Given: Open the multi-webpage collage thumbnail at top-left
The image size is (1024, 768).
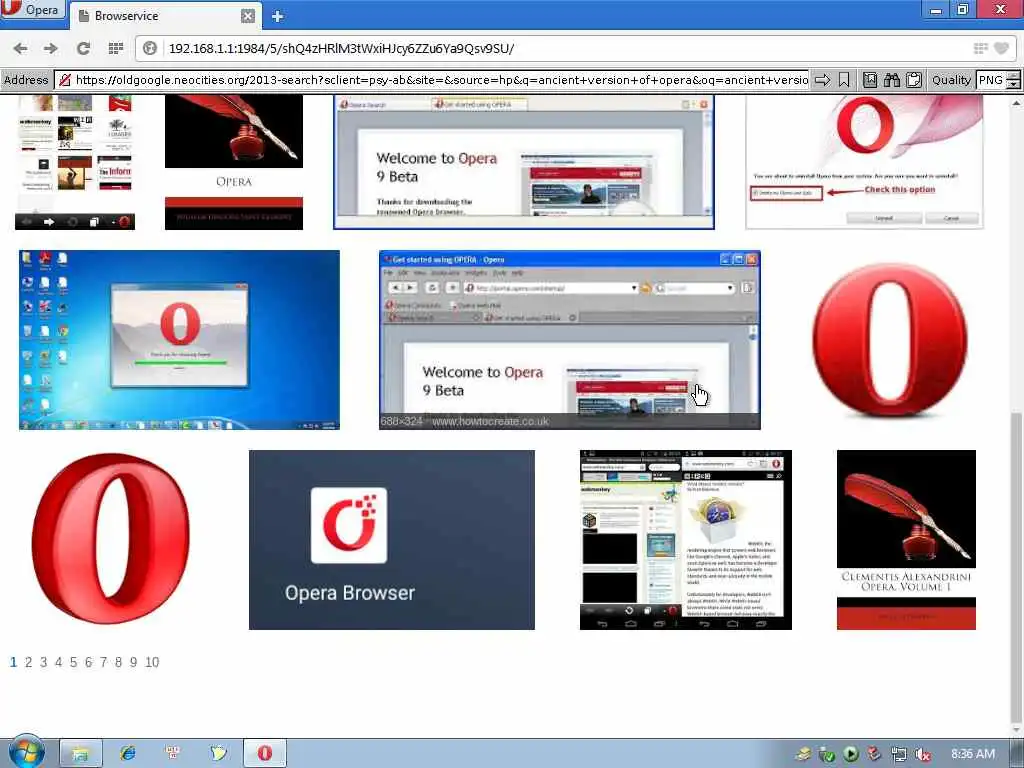Looking at the screenshot, I should [x=75, y=162].
